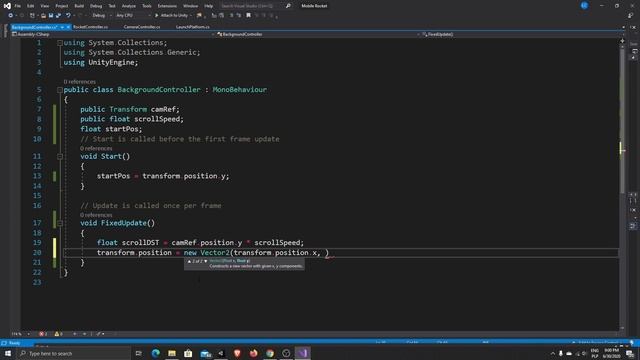Open File Explorer from taskbar

[172, 353]
